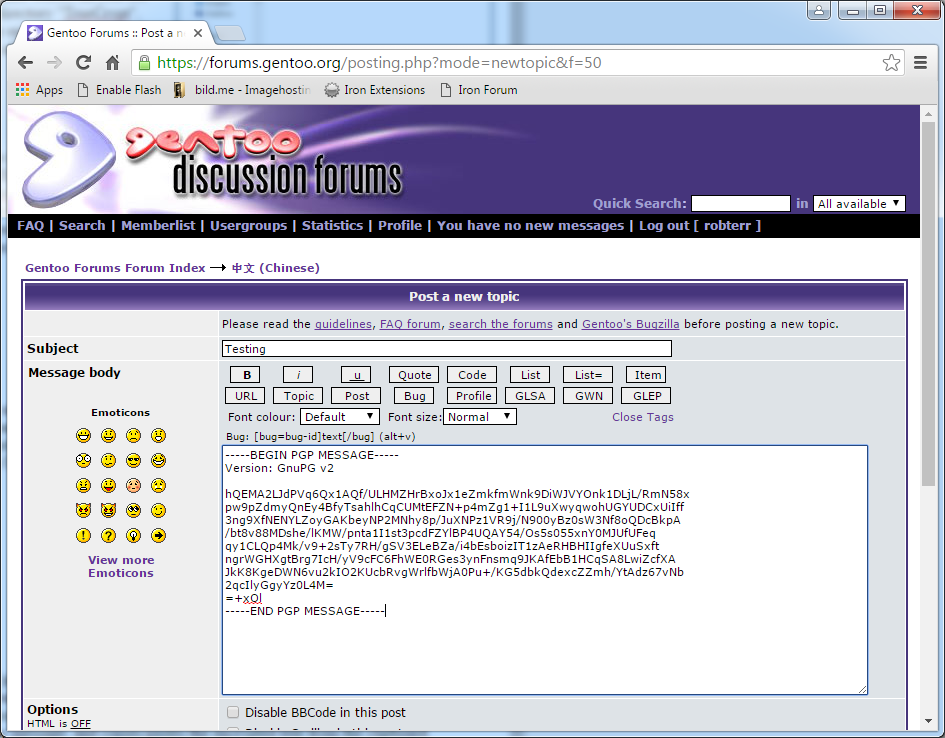Insert the very happy big-grin emoticon
This screenshot has width=945, height=738.
pos(83,435)
